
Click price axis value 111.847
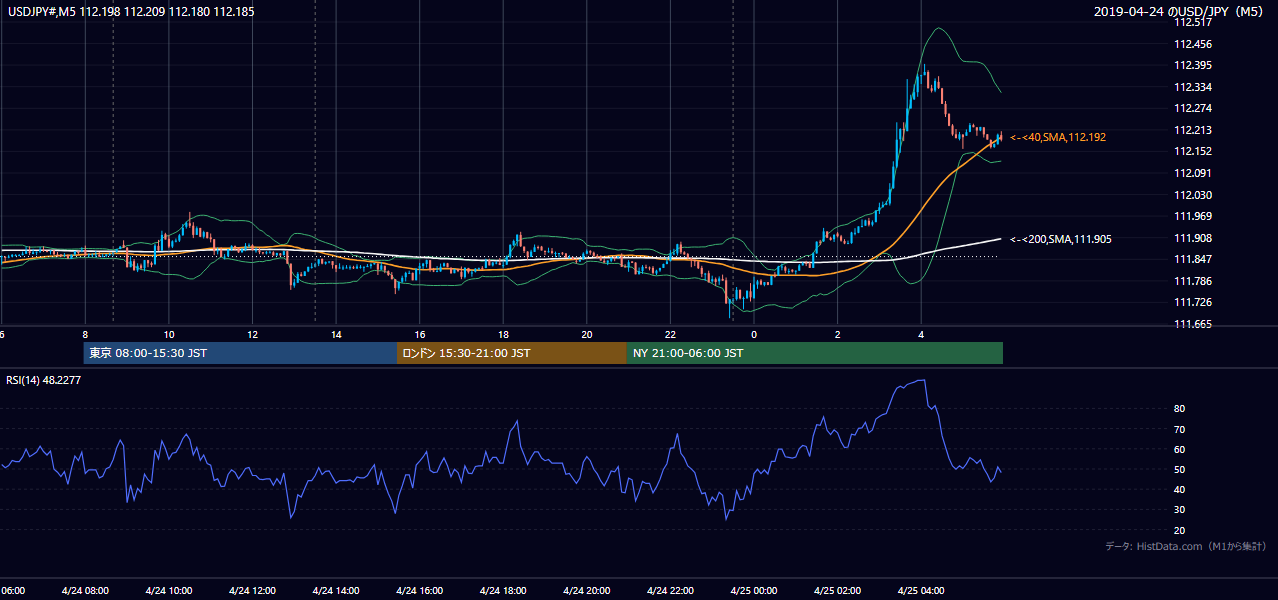pyautogui.click(x=1194, y=259)
